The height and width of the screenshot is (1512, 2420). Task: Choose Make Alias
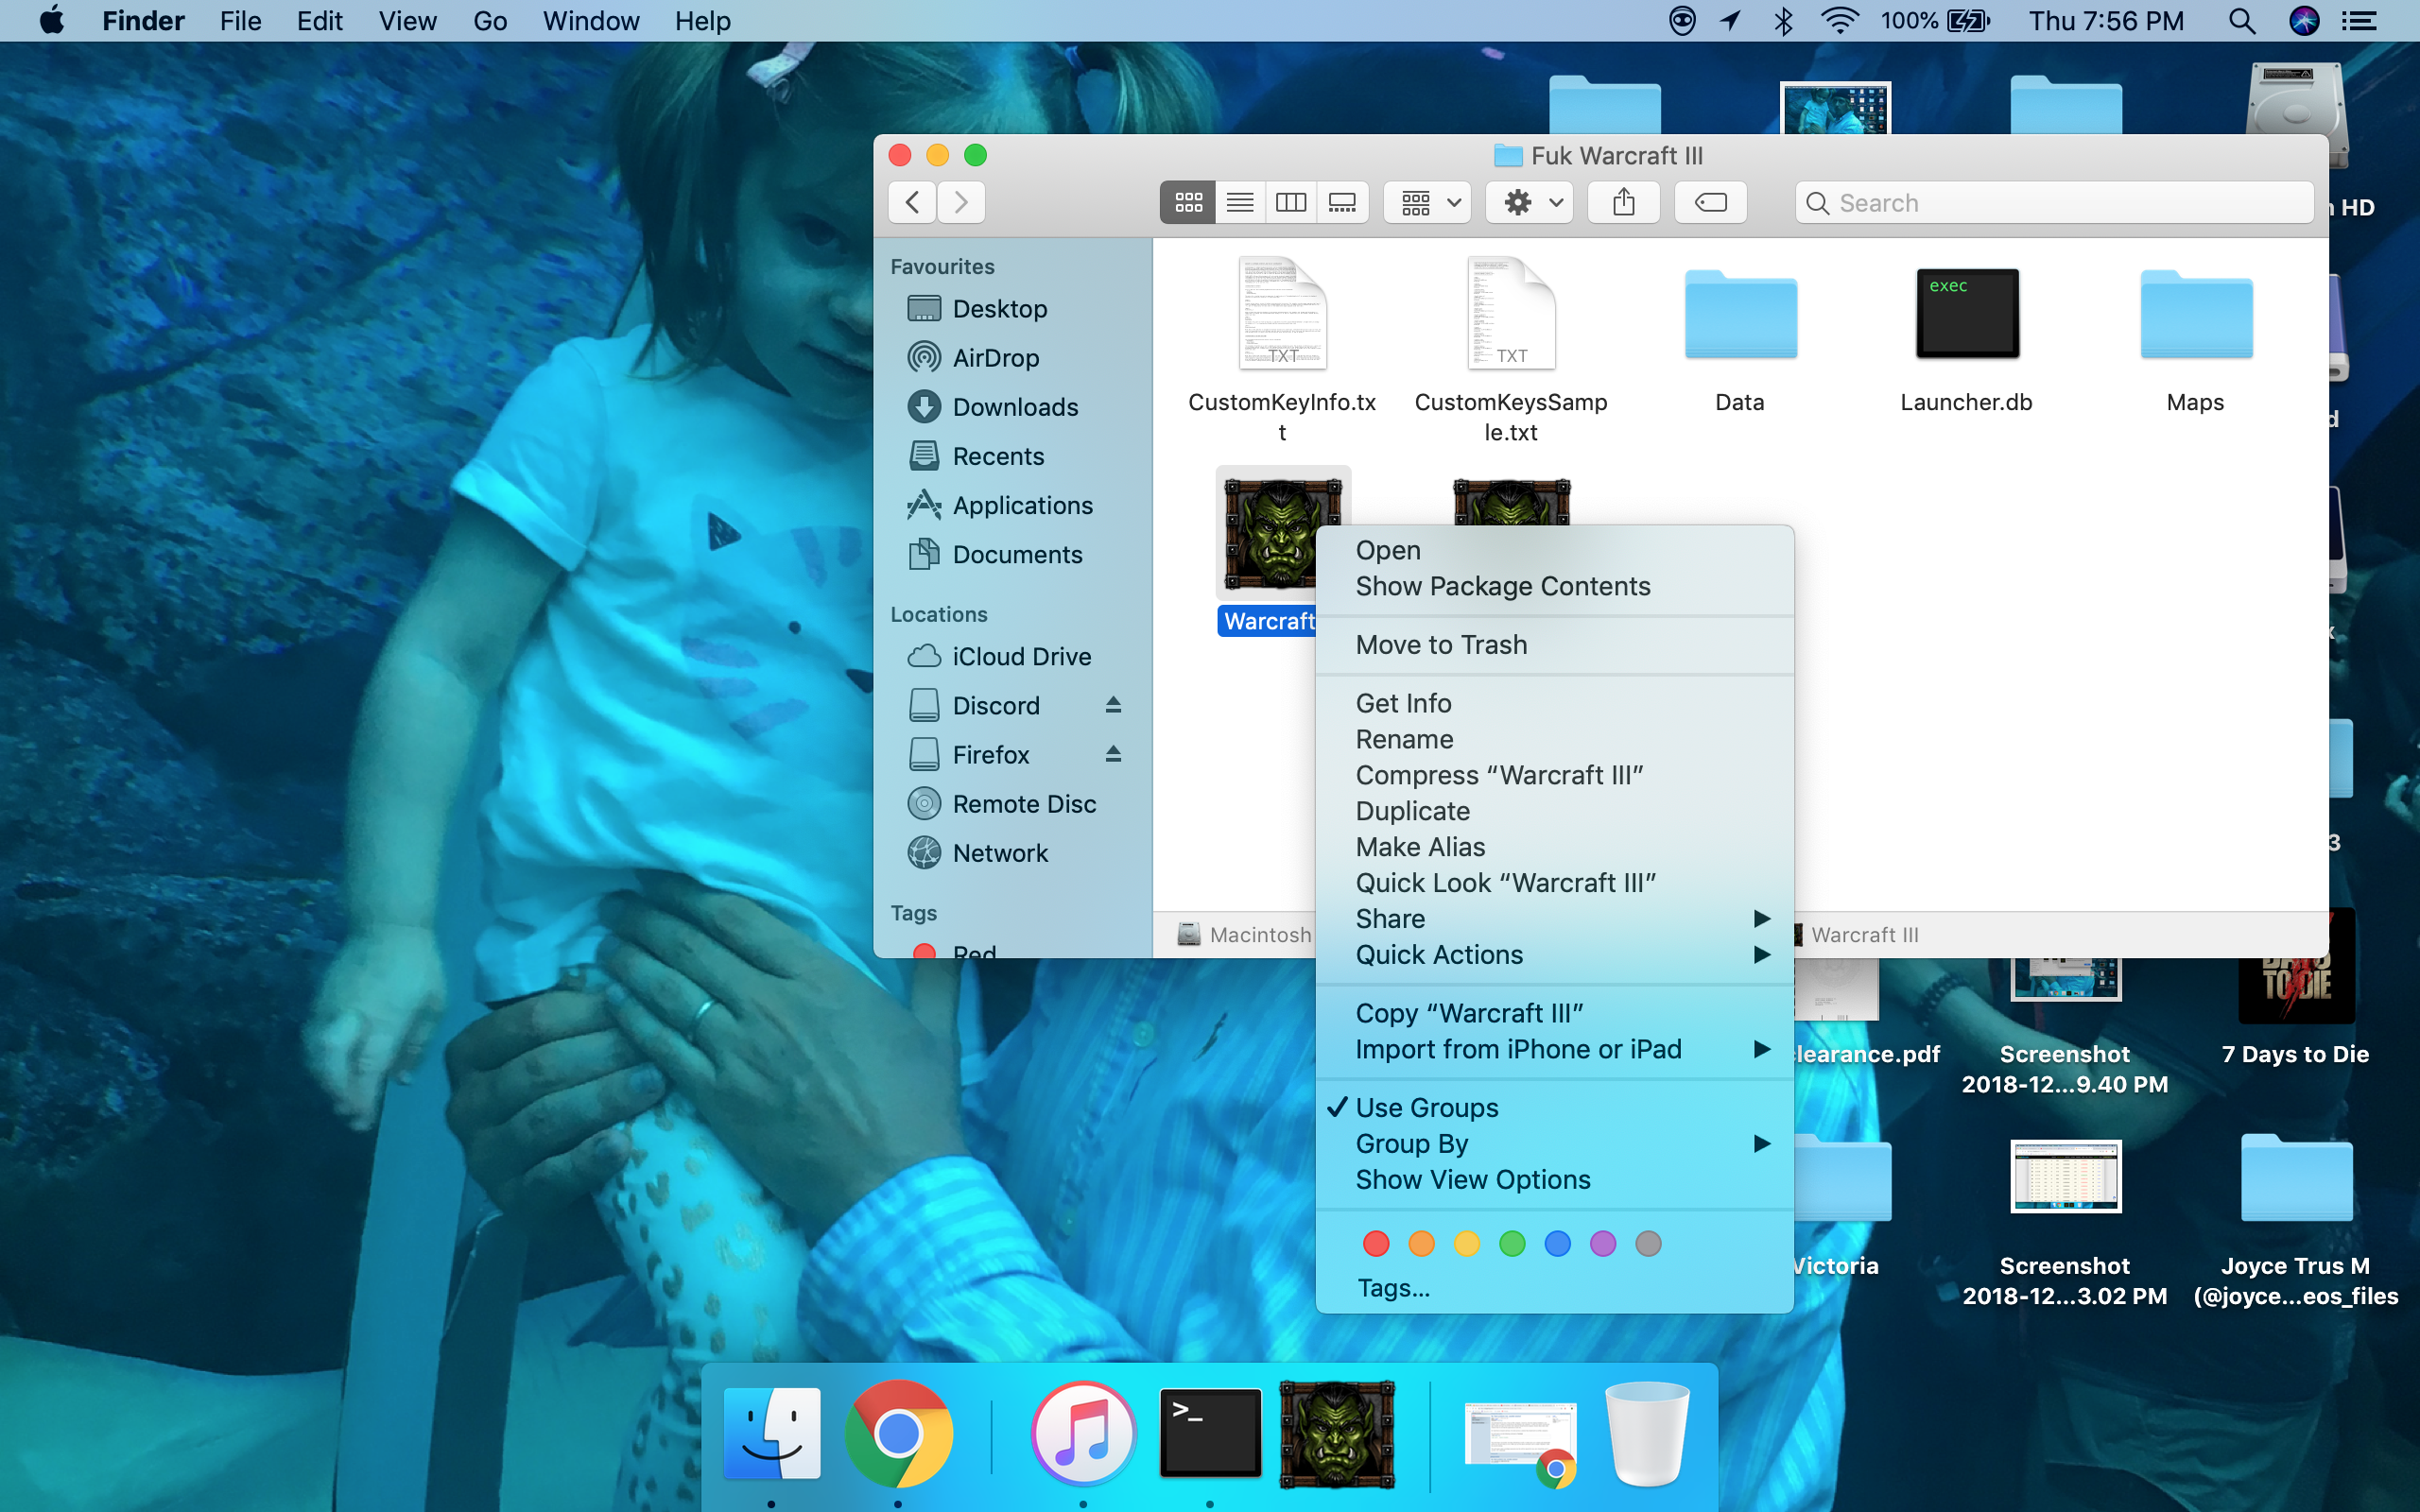point(1555,847)
